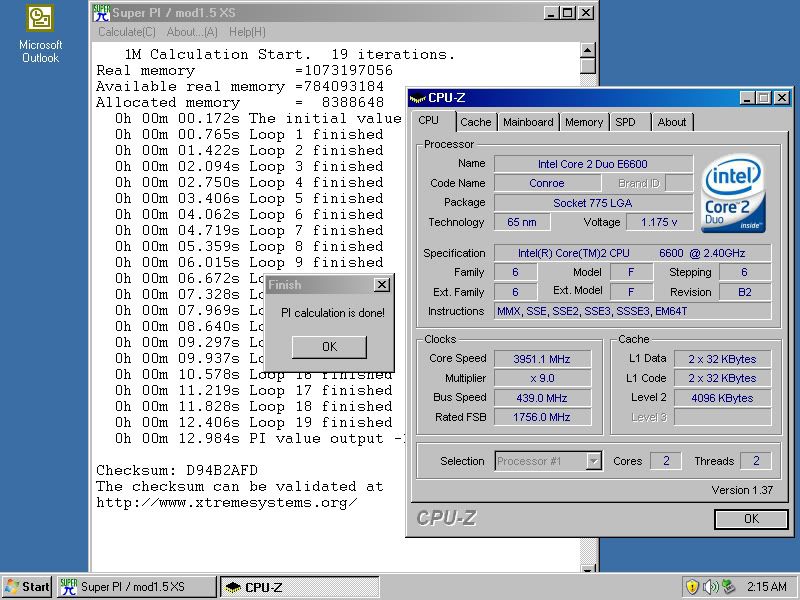Screen dimensions: 800x600
Task: Click the PI calculation is done! message
Action: click(333, 313)
